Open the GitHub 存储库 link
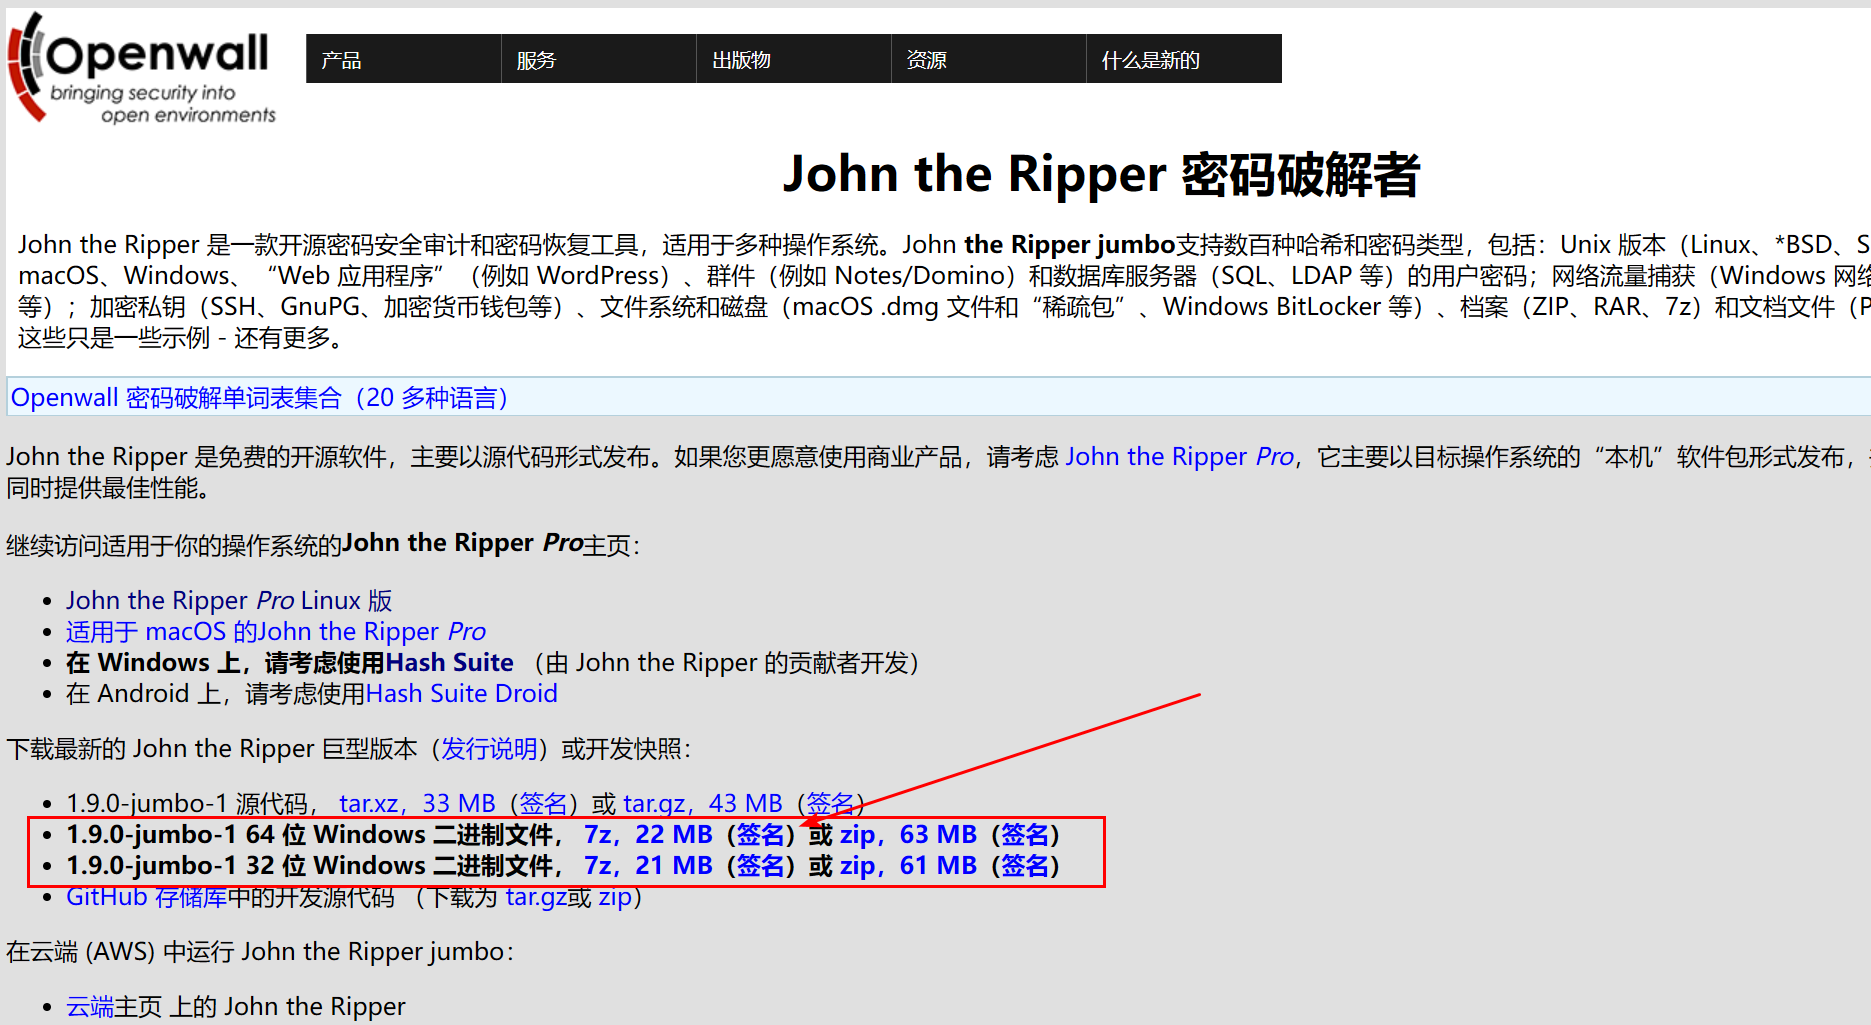 [x=147, y=897]
